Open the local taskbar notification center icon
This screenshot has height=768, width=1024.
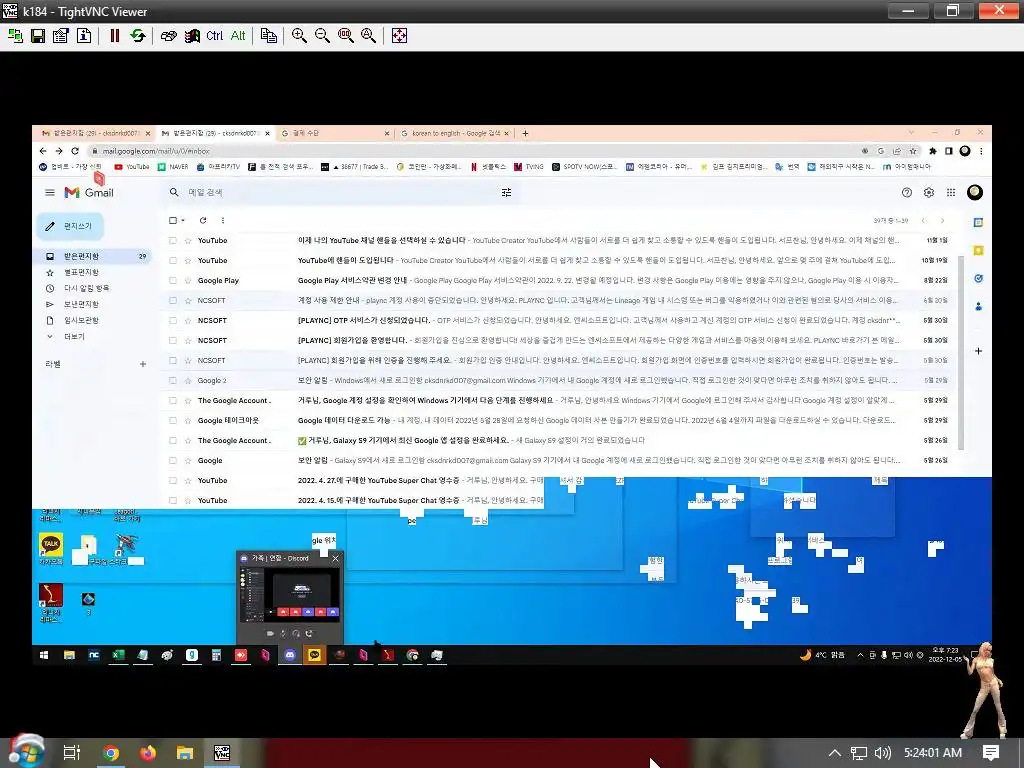(x=991, y=753)
